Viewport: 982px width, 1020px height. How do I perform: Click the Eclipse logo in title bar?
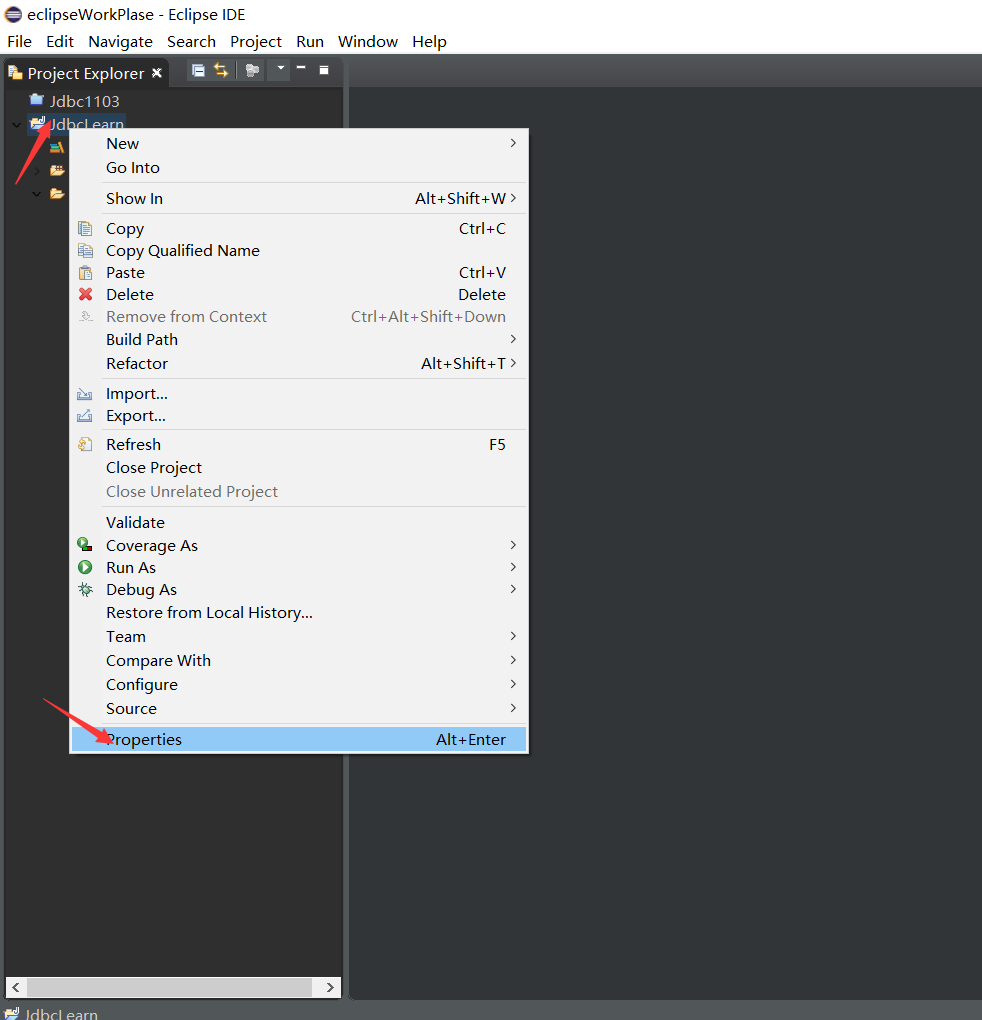point(14,14)
